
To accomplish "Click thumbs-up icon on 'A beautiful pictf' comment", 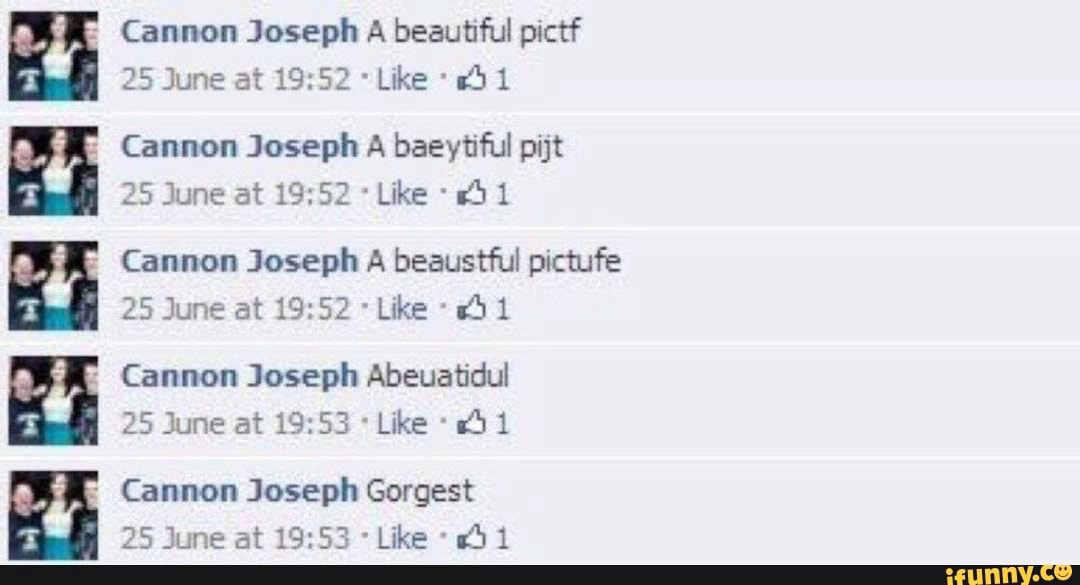I will (x=472, y=80).
